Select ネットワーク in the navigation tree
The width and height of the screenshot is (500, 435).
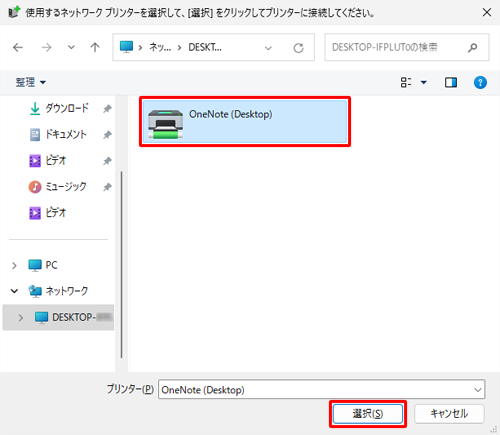click(x=58, y=291)
